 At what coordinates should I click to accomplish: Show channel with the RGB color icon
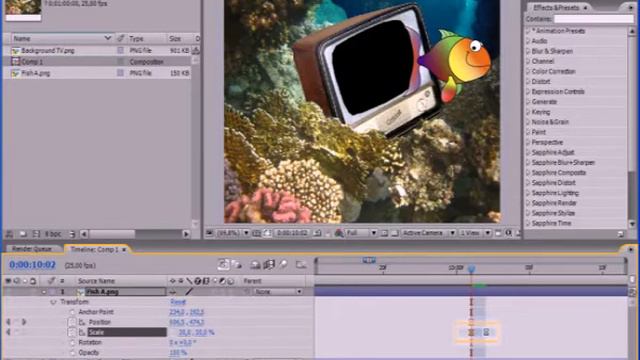[339, 233]
